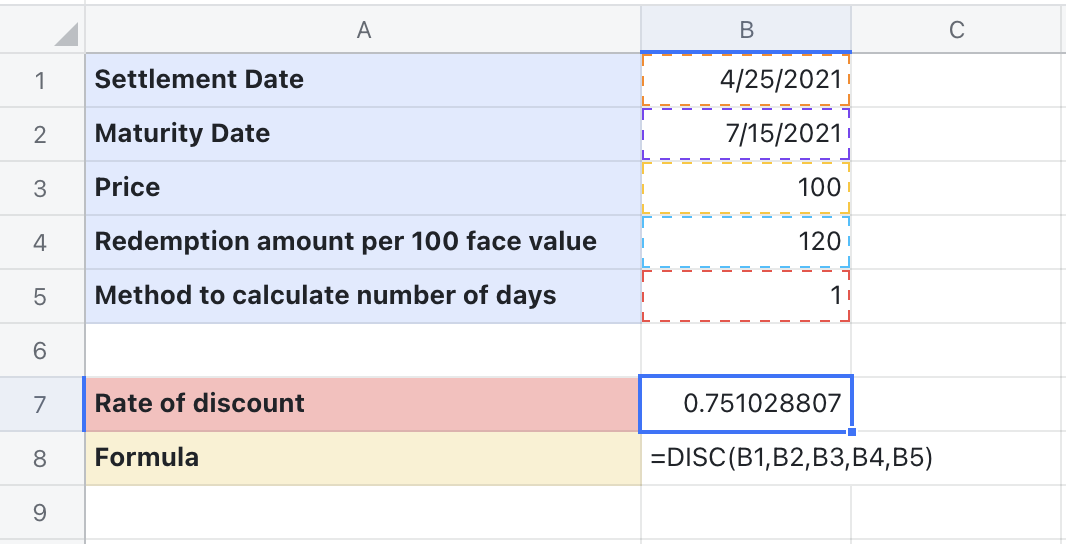Select column A header
The height and width of the screenshot is (544, 1066).
[363, 29]
